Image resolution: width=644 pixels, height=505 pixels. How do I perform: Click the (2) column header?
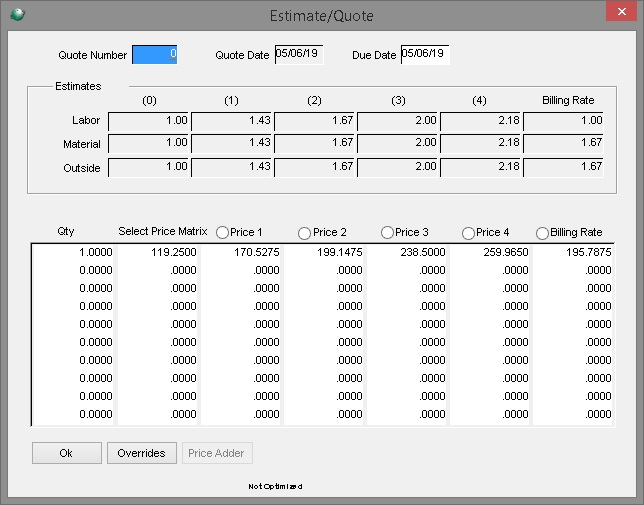point(314,101)
